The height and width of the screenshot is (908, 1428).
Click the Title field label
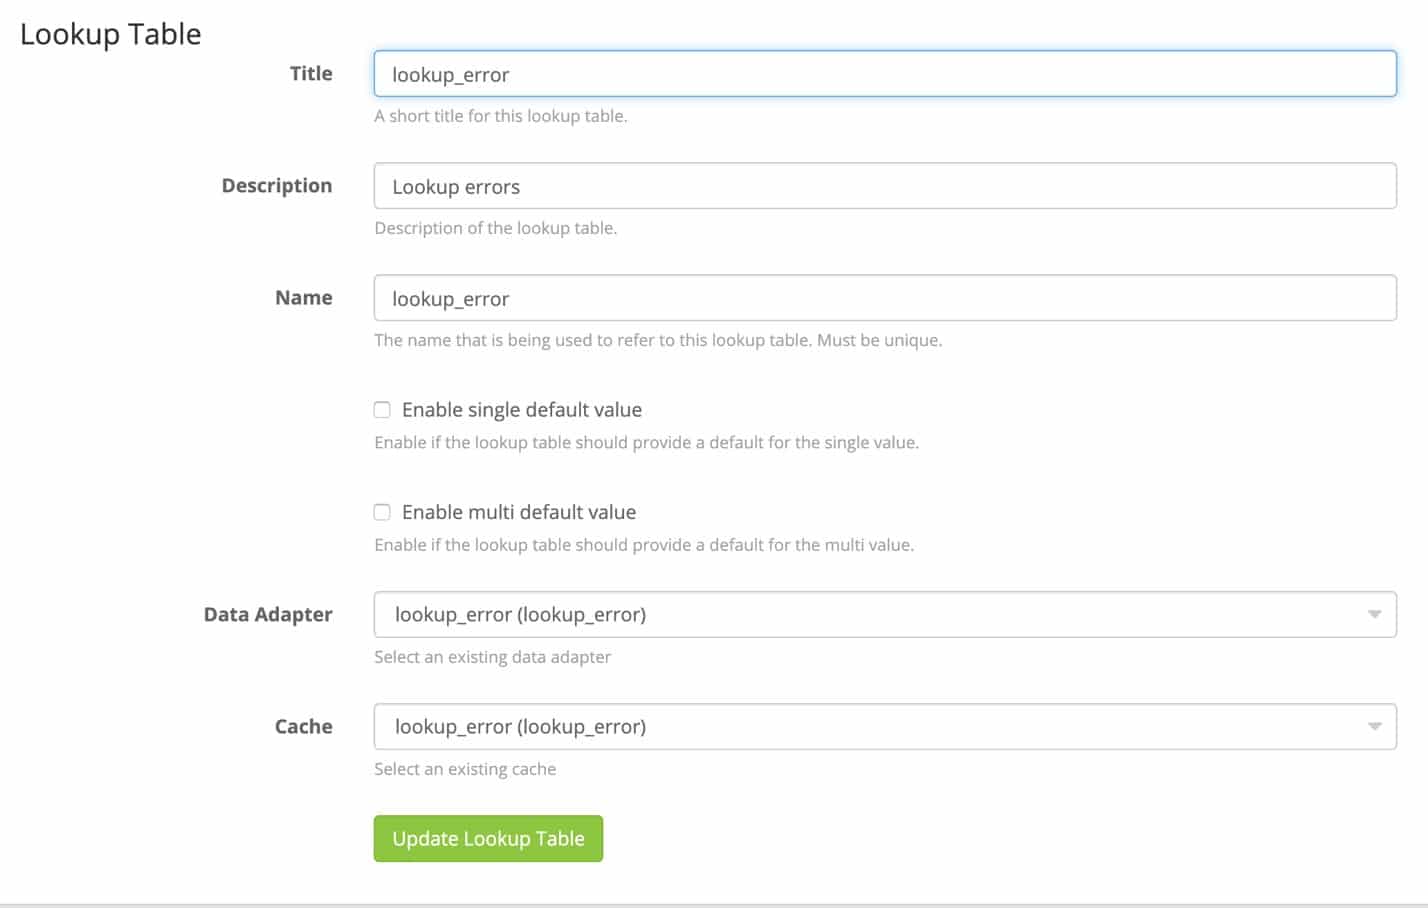[x=311, y=73]
